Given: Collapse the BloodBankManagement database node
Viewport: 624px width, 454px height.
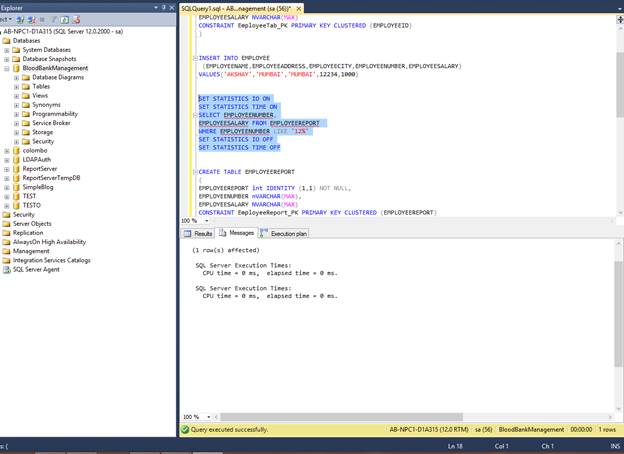Looking at the screenshot, I should (7, 68).
